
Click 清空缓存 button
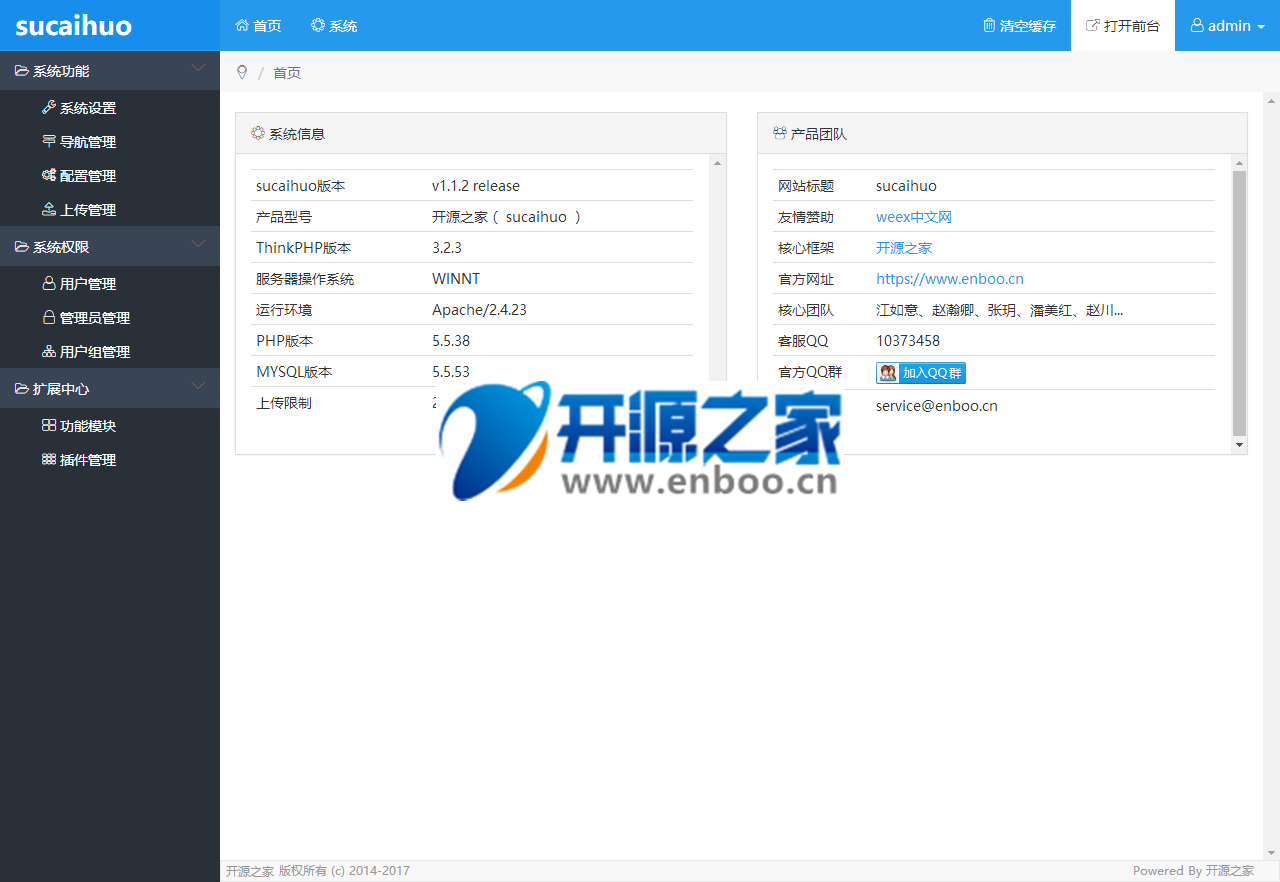[x=1019, y=25]
